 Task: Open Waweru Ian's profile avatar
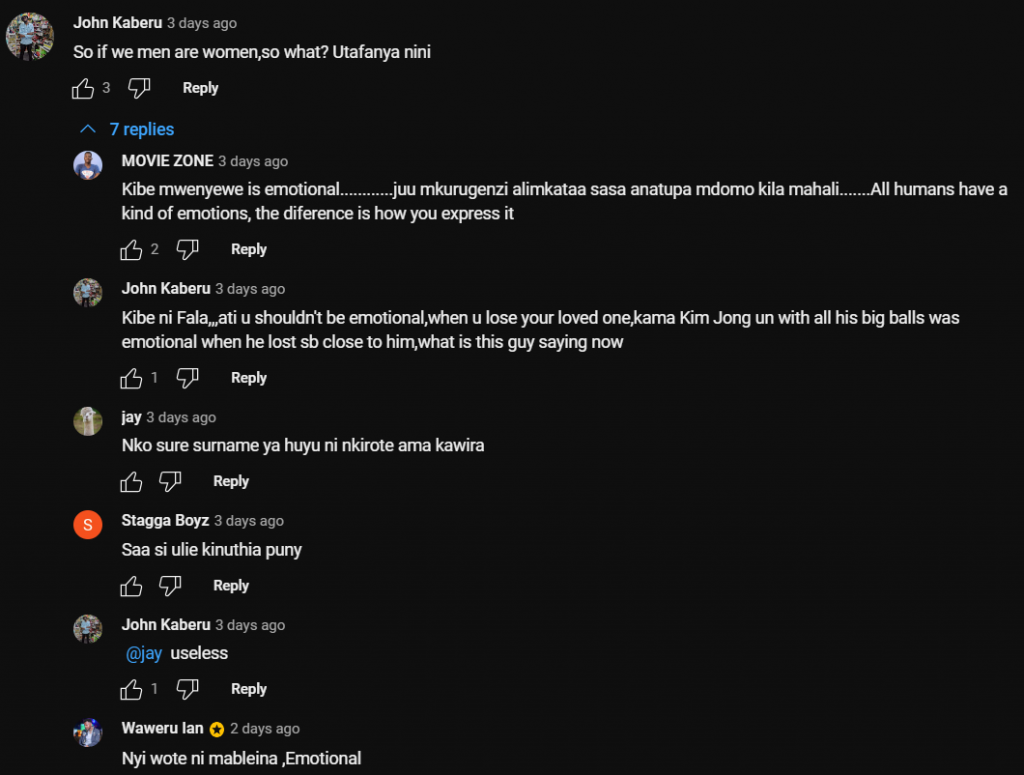pyautogui.click(x=88, y=733)
